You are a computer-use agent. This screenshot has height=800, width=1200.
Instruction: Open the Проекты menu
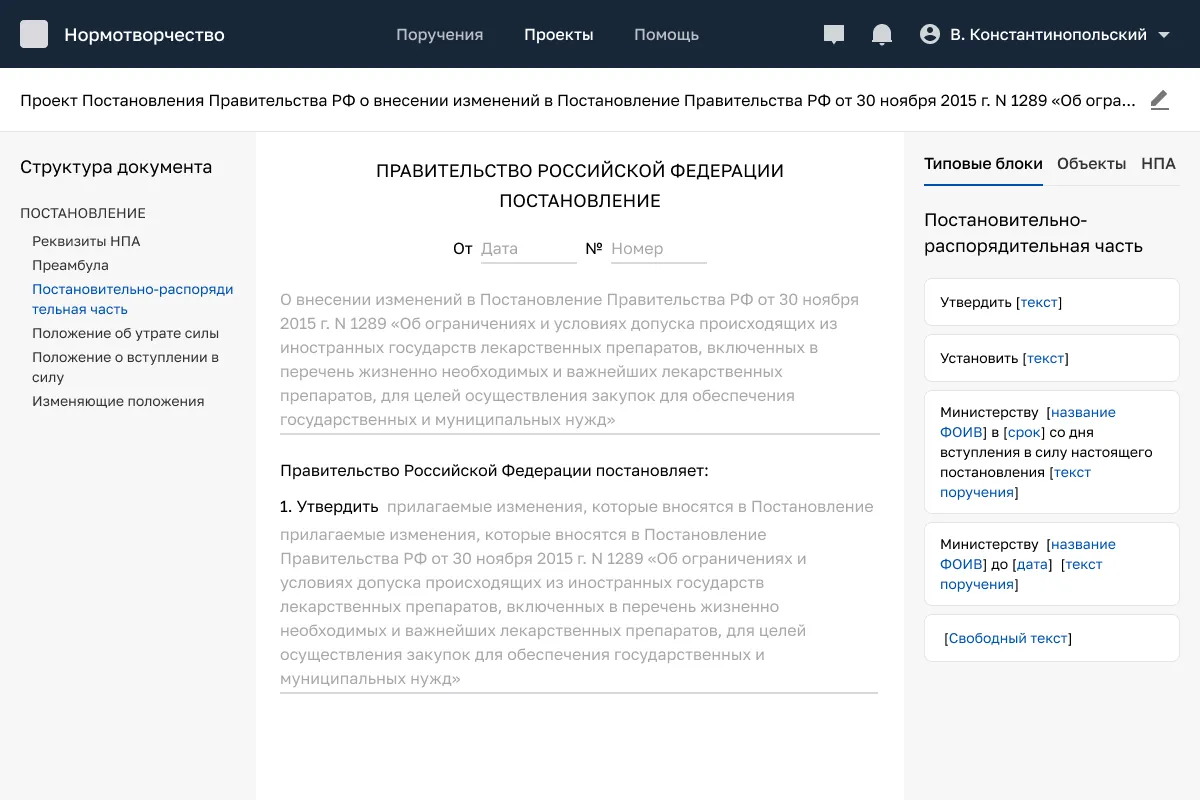pos(559,35)
